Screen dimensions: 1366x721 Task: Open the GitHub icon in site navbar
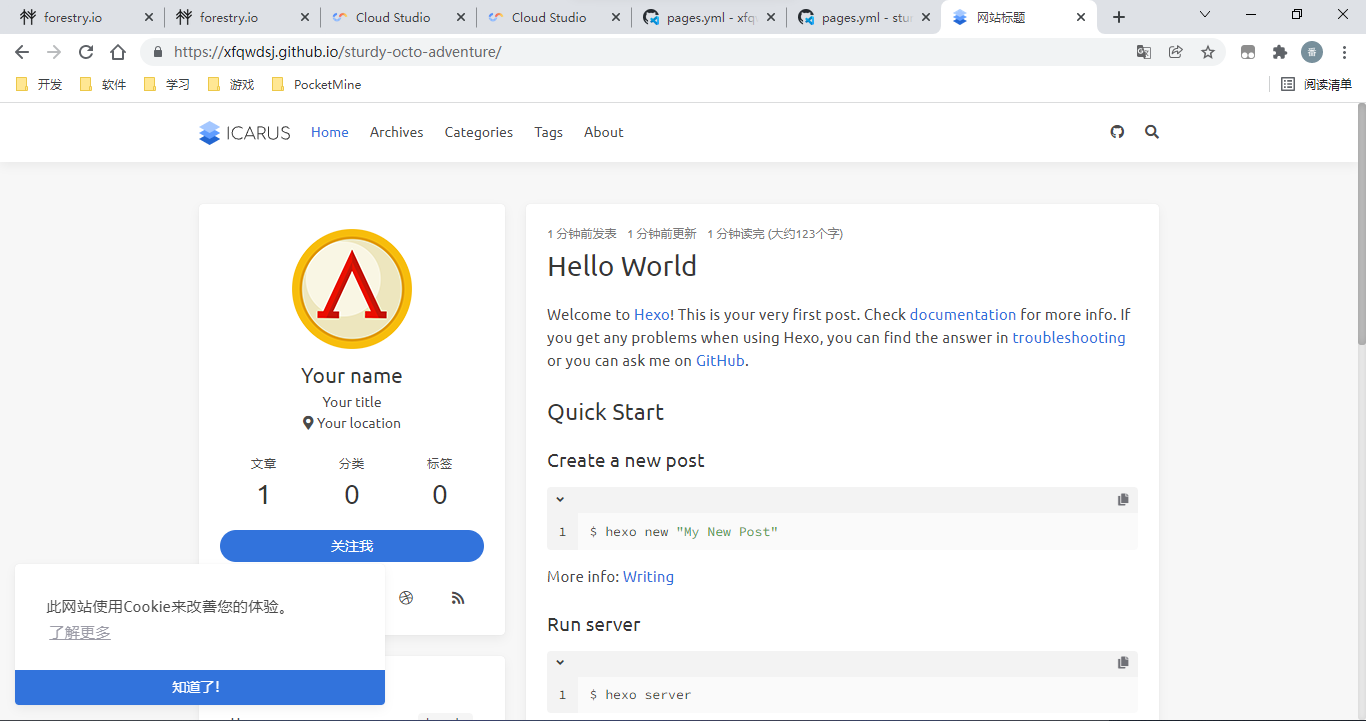(x=1117, y=132)
